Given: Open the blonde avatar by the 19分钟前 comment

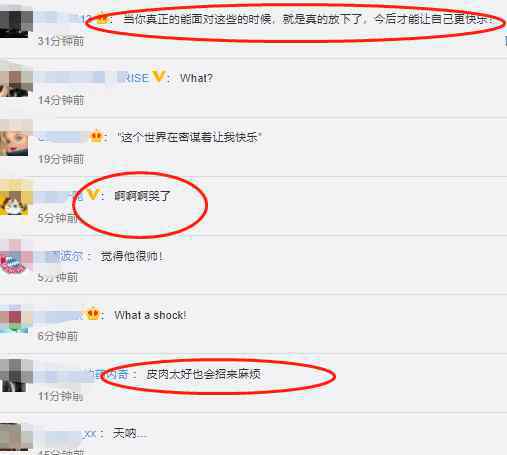Looking at the screenshot, I should click(x=14, y=139).
